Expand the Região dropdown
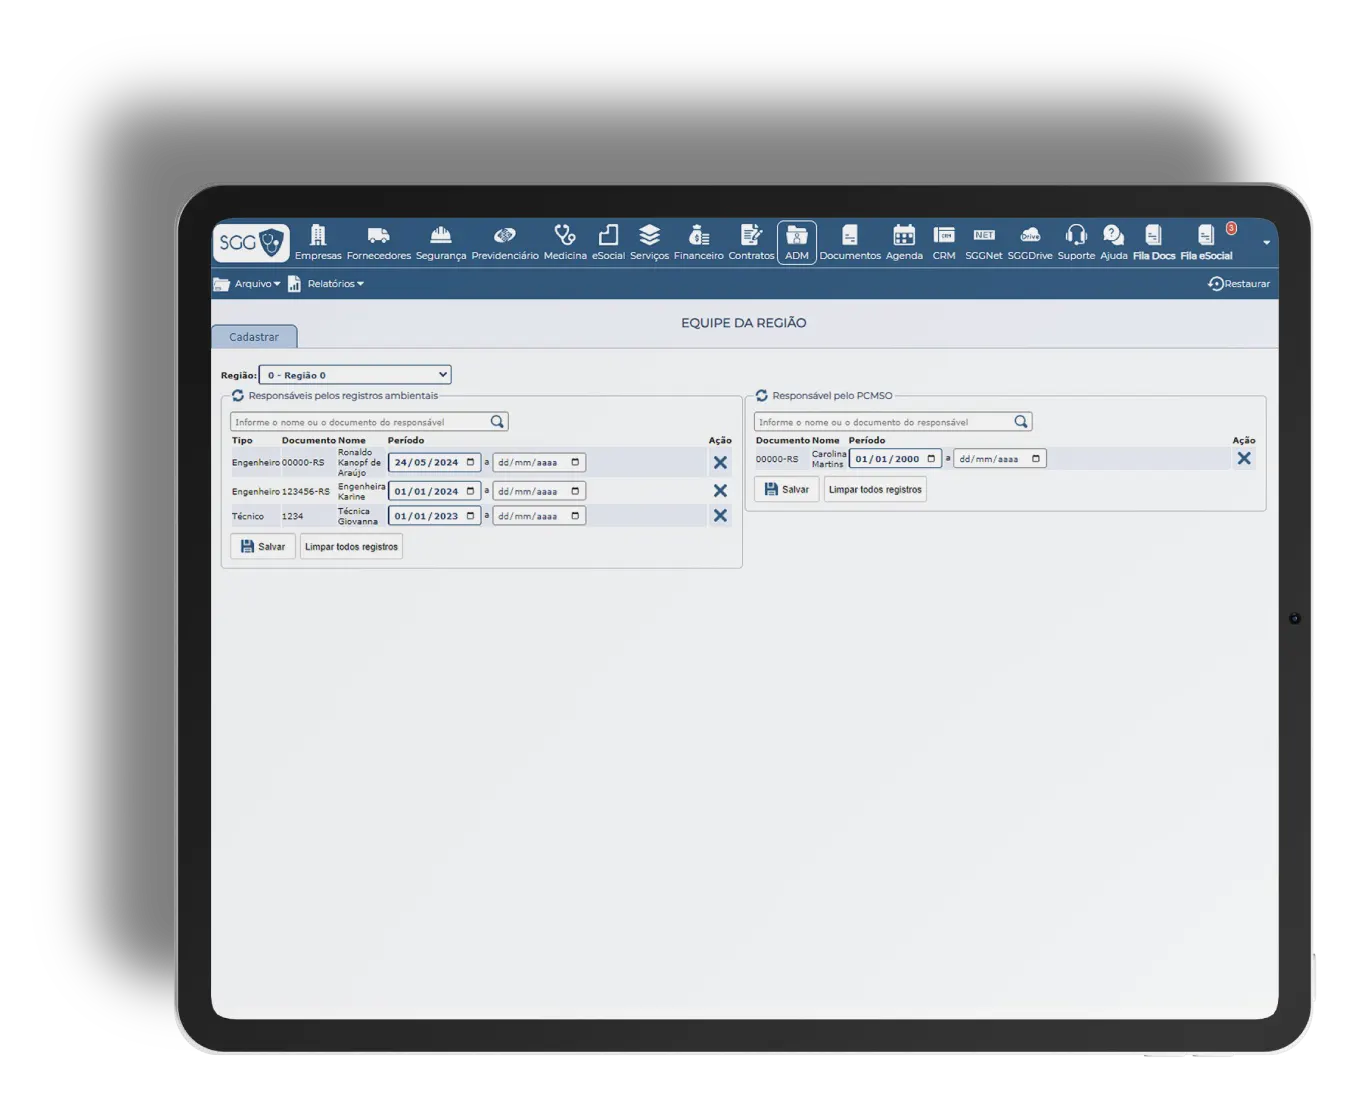 click(355, 375)
